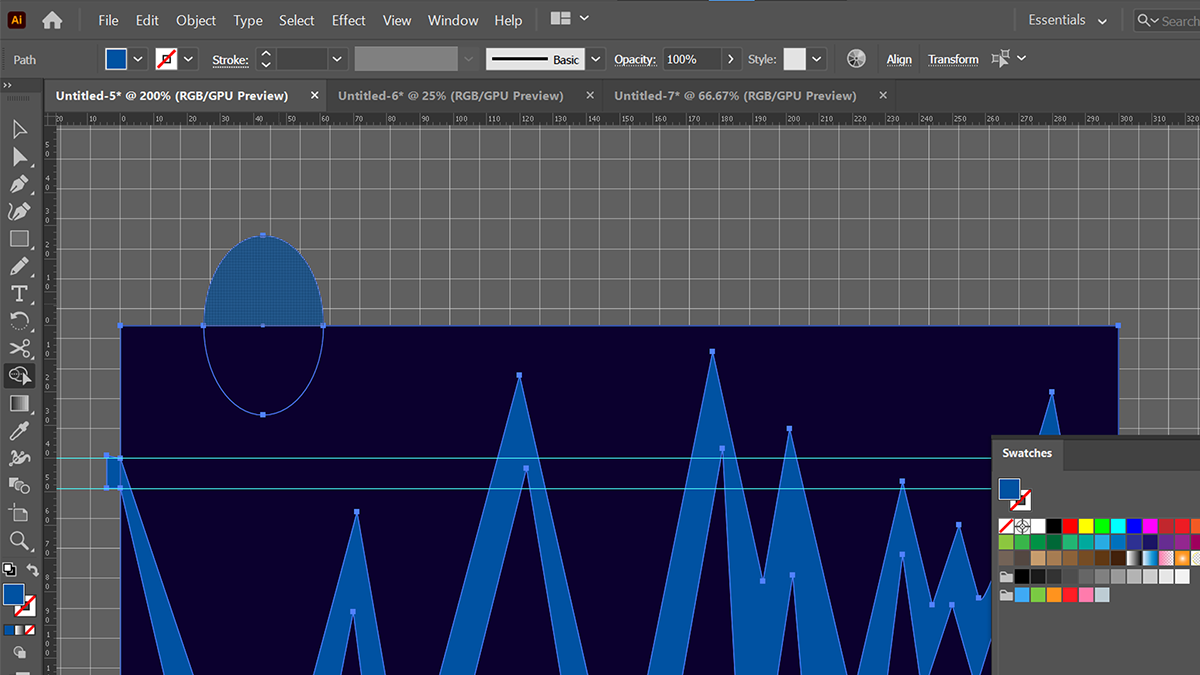Choose the Rectangle tool
This screenshot has width=1200, height=675.
[19, 239]
